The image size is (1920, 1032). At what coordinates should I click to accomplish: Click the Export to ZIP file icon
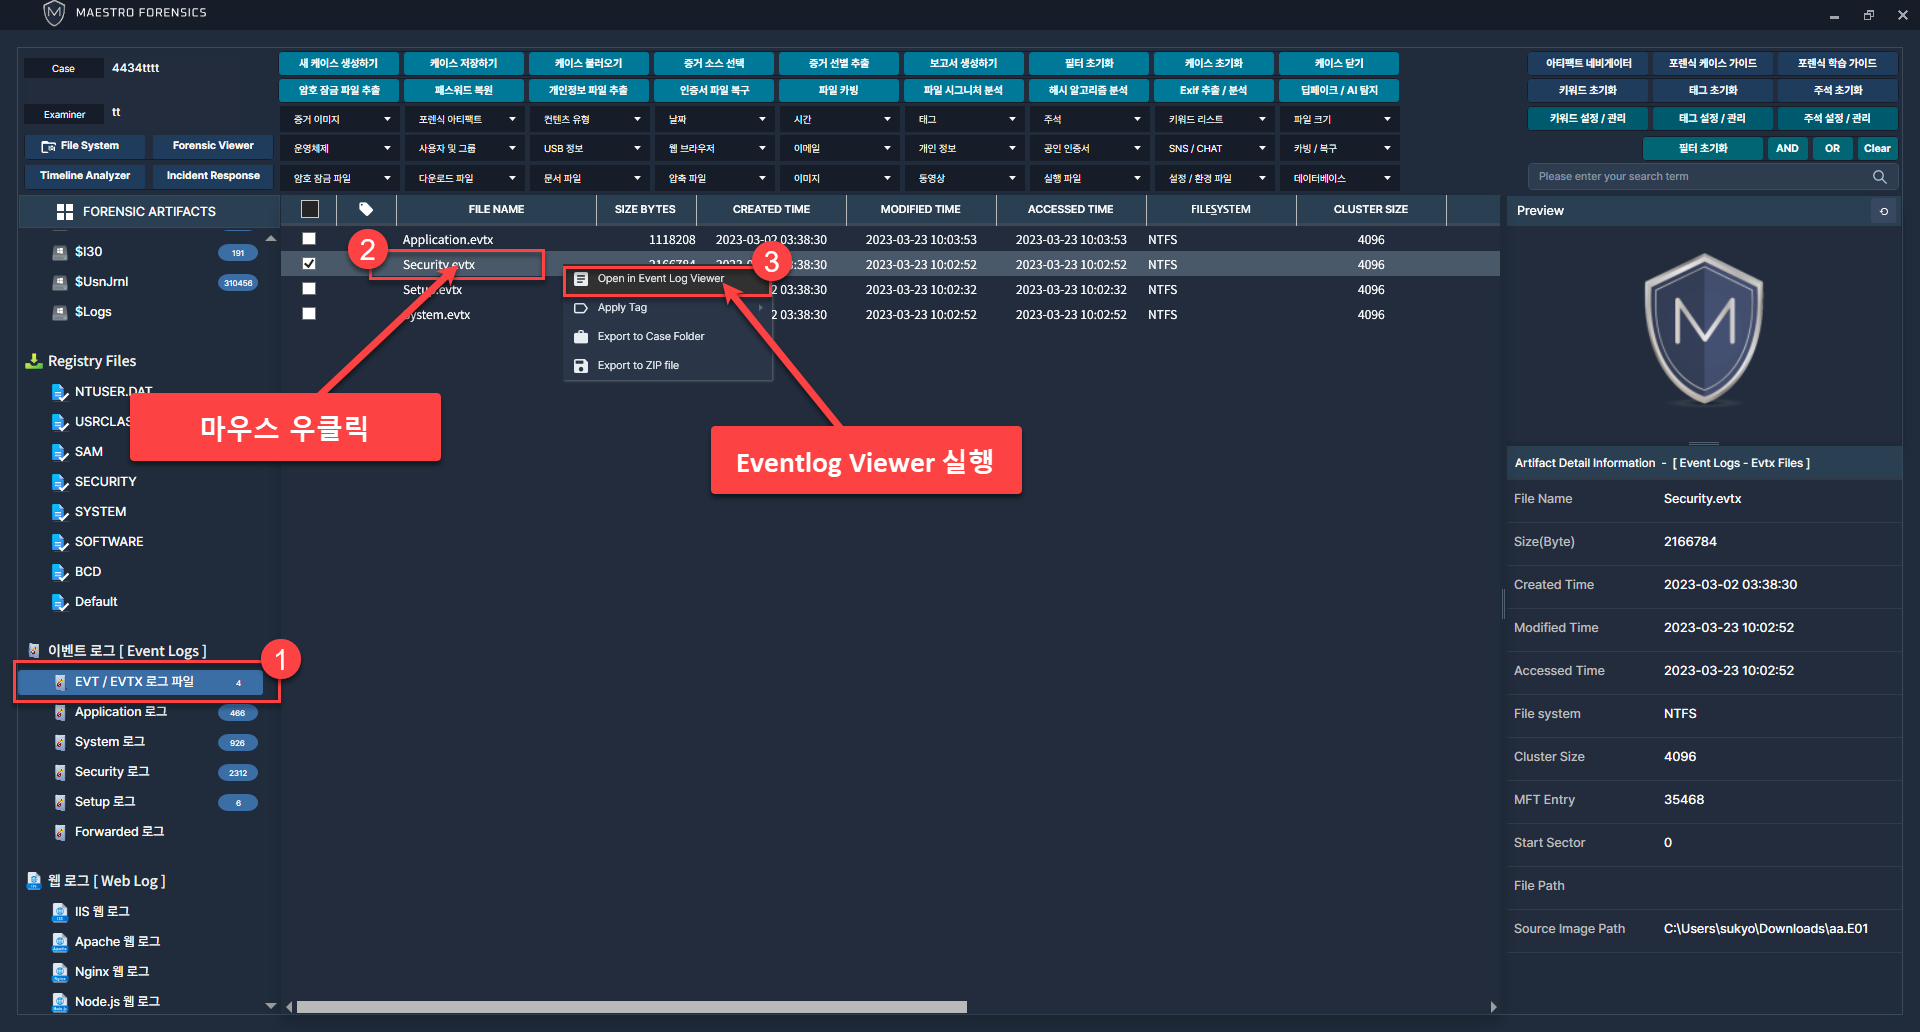(581, 366)
